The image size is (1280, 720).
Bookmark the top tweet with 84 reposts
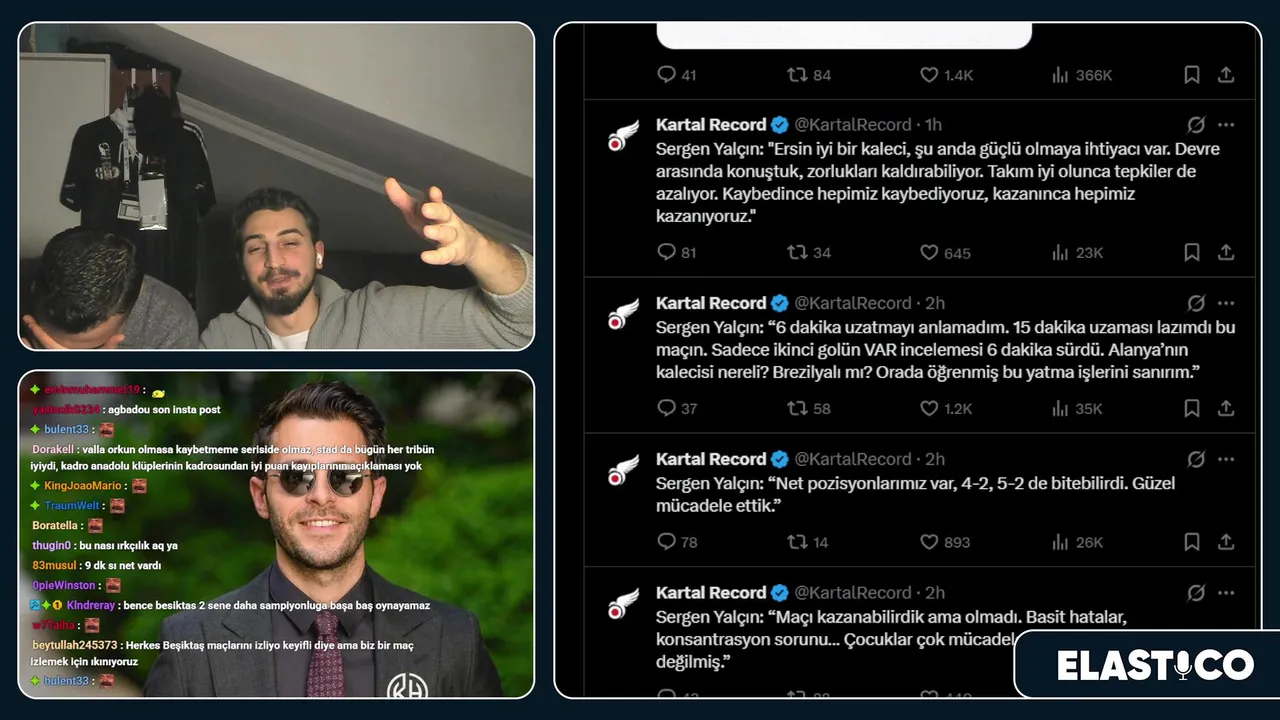click(1191, 74)
